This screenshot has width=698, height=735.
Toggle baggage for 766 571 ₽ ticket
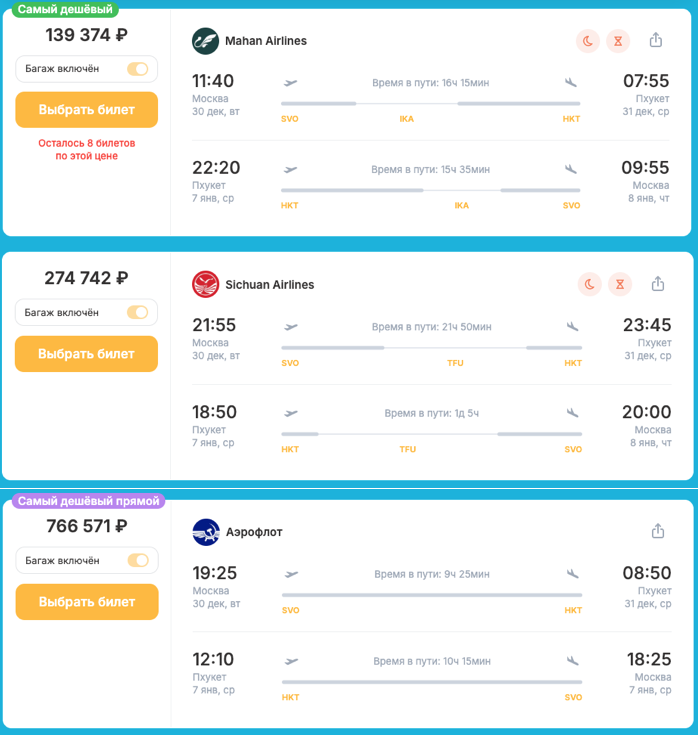click(x=137, y=560)
